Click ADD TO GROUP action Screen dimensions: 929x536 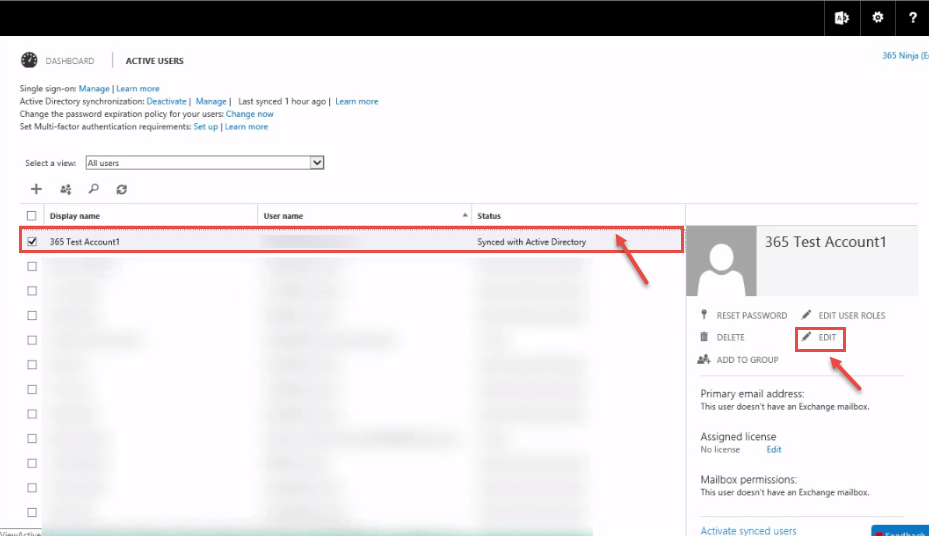747,360
